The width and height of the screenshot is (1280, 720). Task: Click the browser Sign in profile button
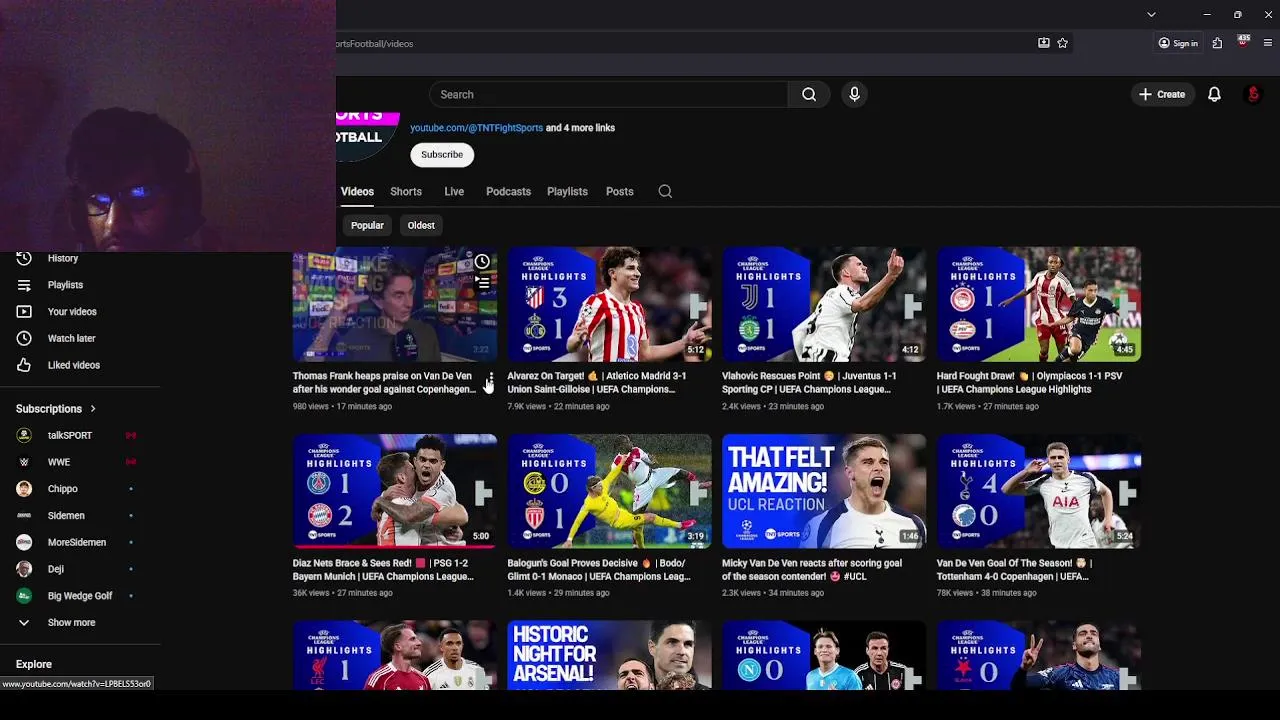tap(1178, 43)
